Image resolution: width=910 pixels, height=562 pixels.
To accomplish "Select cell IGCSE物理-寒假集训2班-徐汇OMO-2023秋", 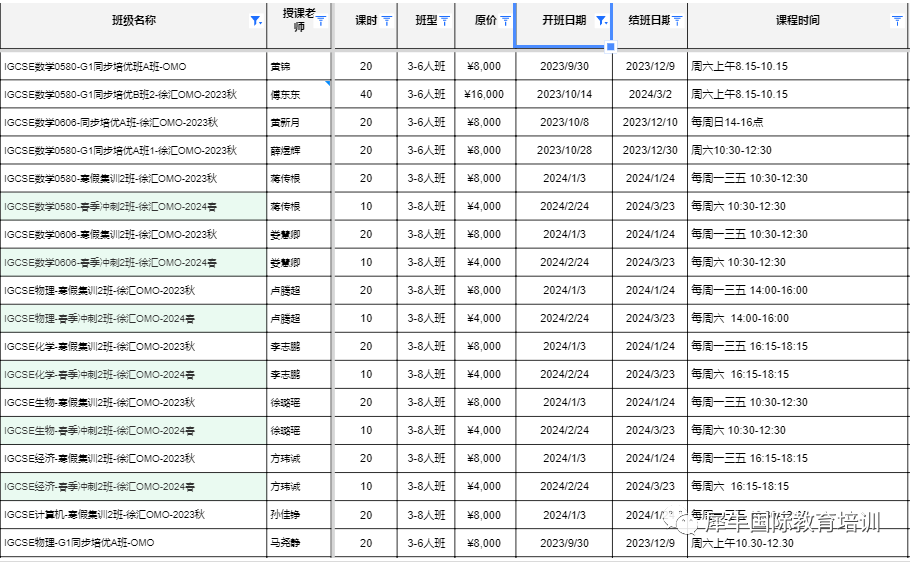I will [x=133, y=290].
